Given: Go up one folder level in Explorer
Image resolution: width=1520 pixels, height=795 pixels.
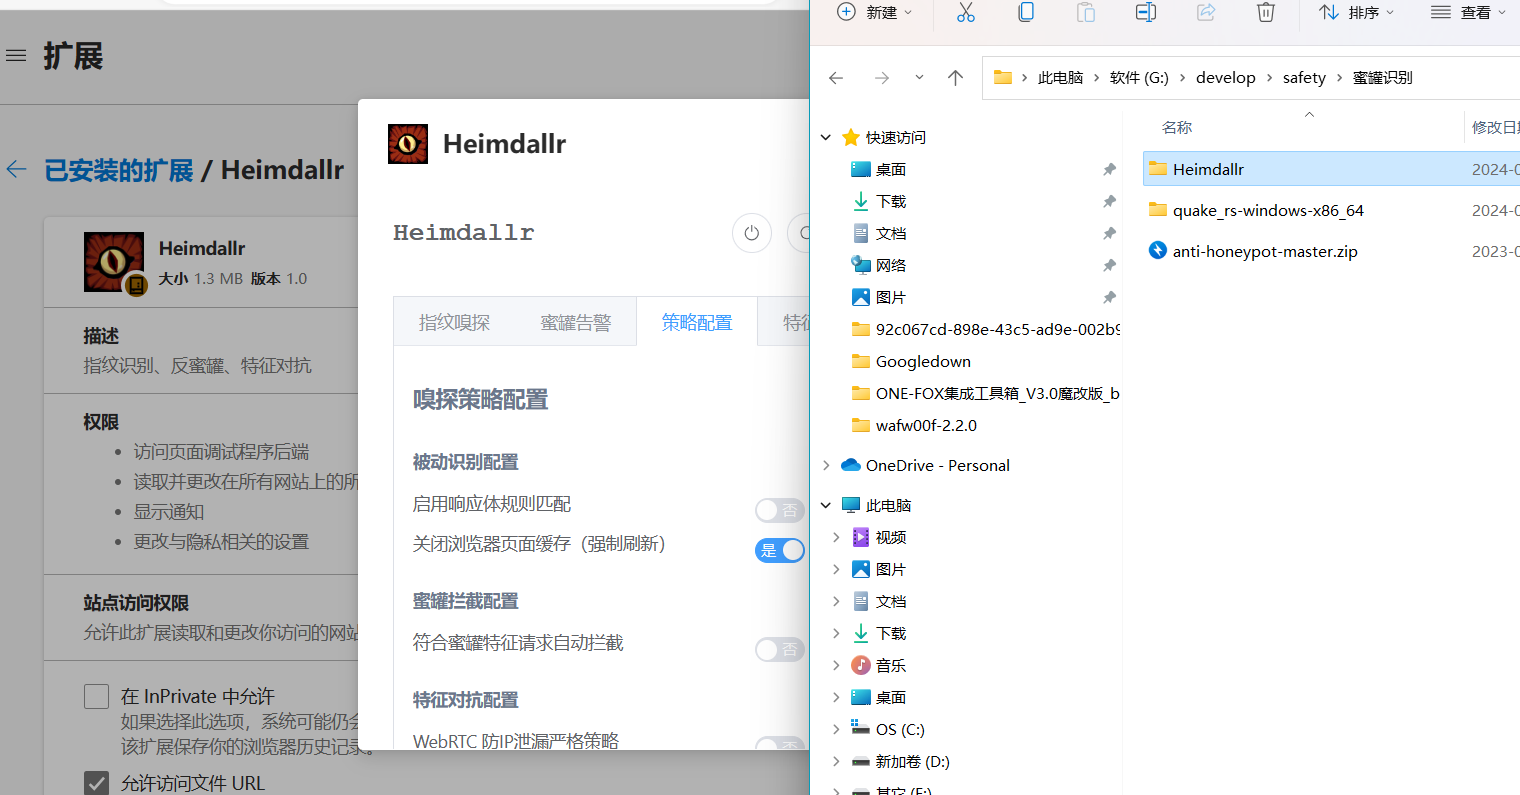Looking at the screenshot, I should 955,78.
